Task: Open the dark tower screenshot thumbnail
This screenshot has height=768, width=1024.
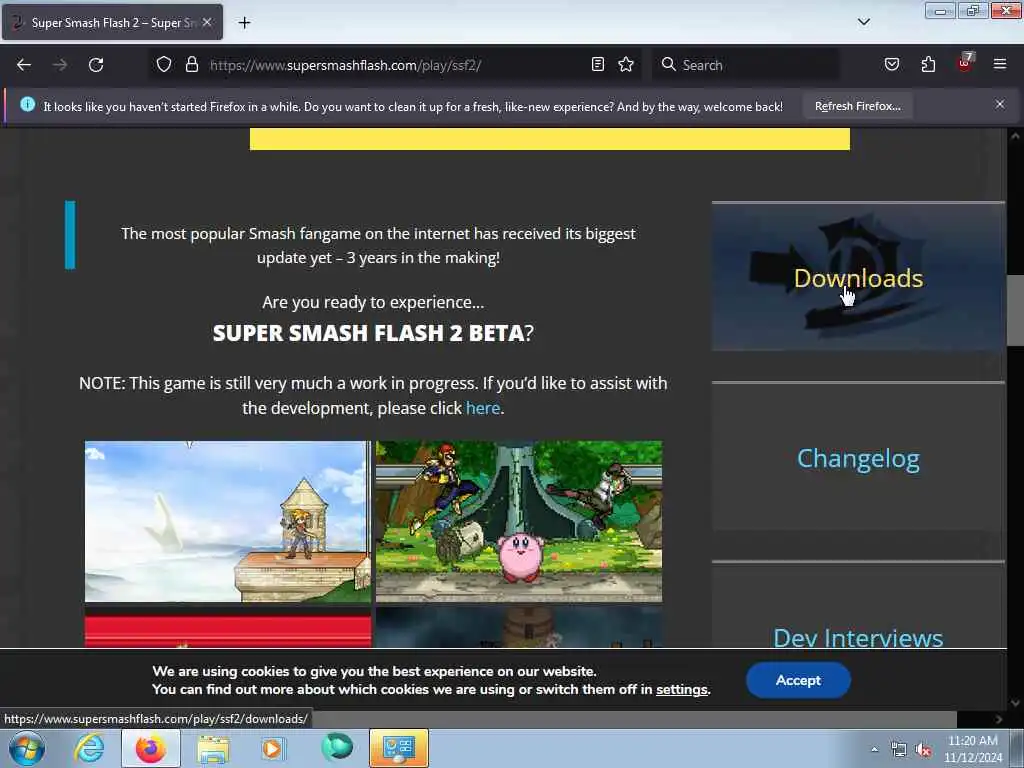Action: [519, 628]
